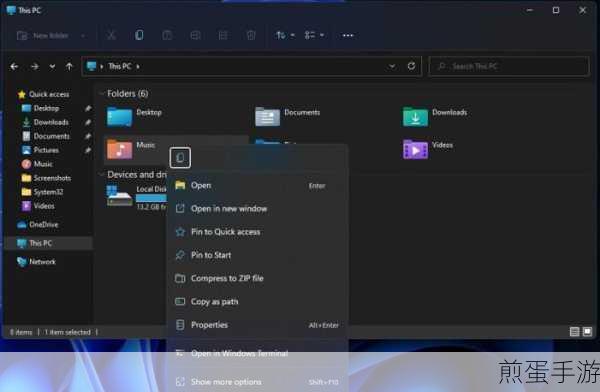Switch to details view in status bar
Image resolution: width=600 pixels, height=392 pixels.
574,332
